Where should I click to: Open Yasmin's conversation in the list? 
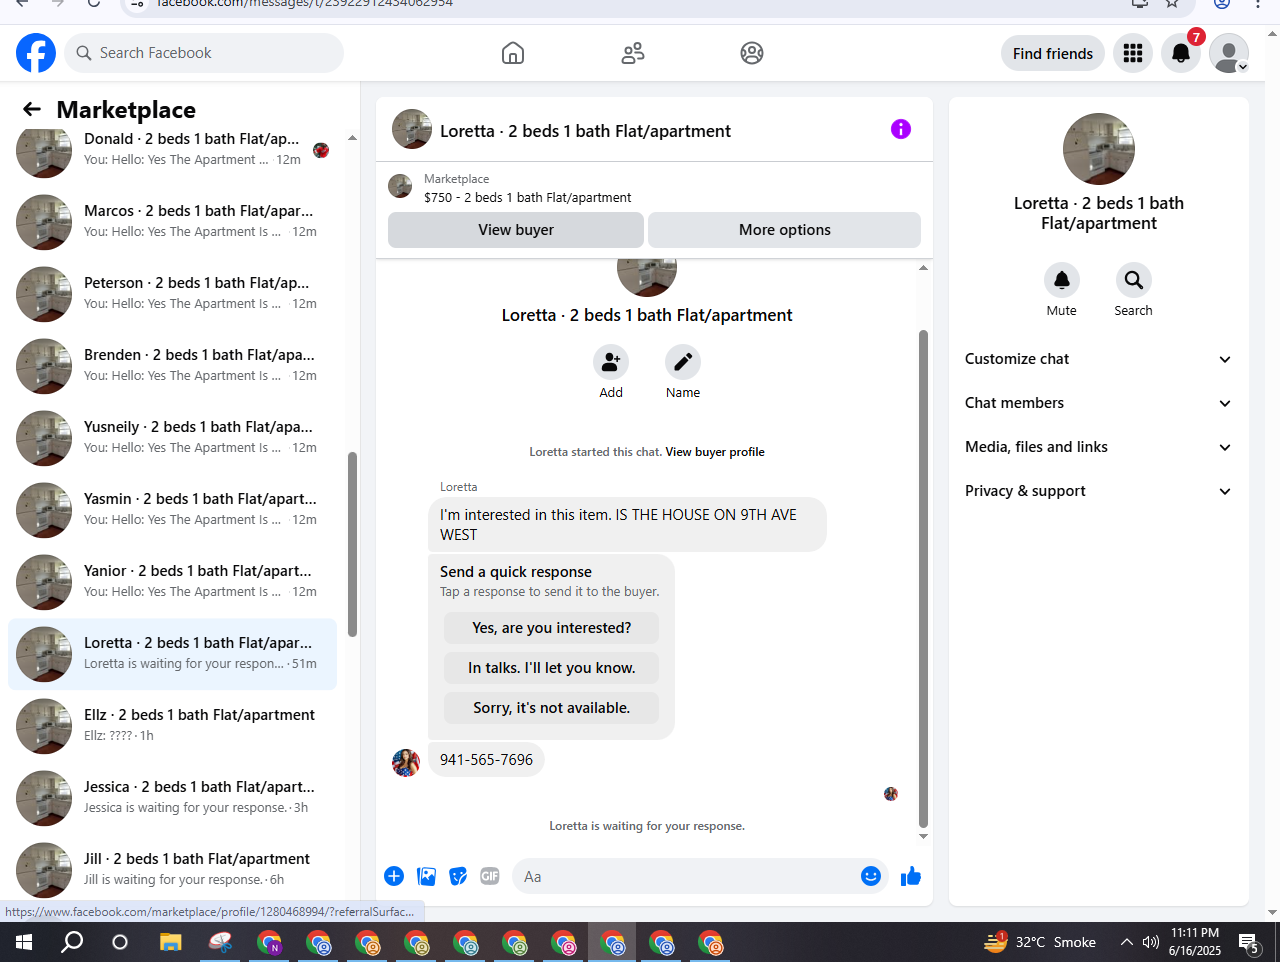point(172,510)
